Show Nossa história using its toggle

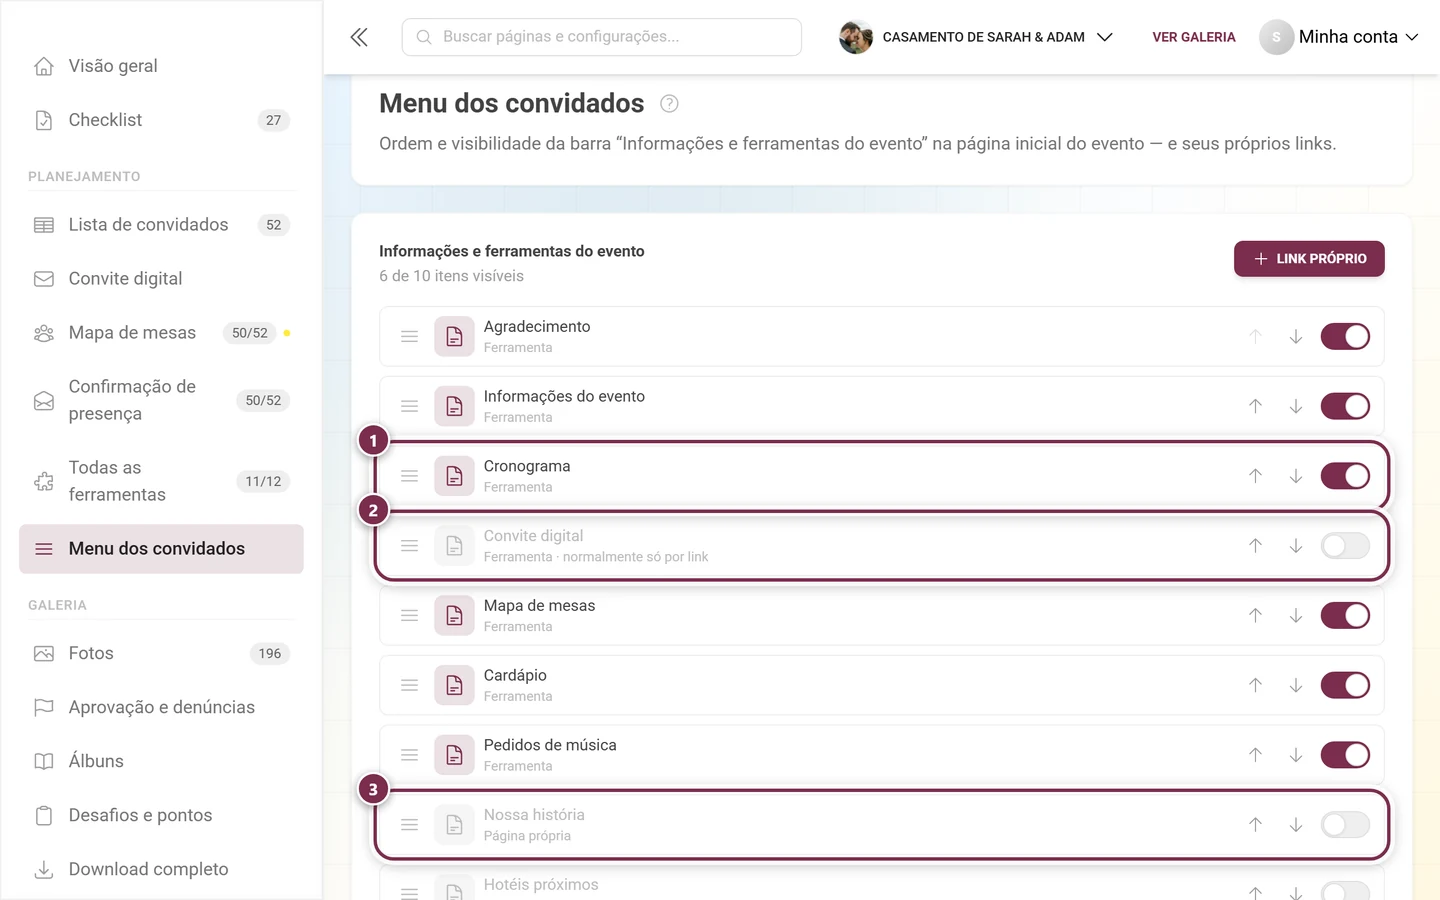[x=1345, y=825]
